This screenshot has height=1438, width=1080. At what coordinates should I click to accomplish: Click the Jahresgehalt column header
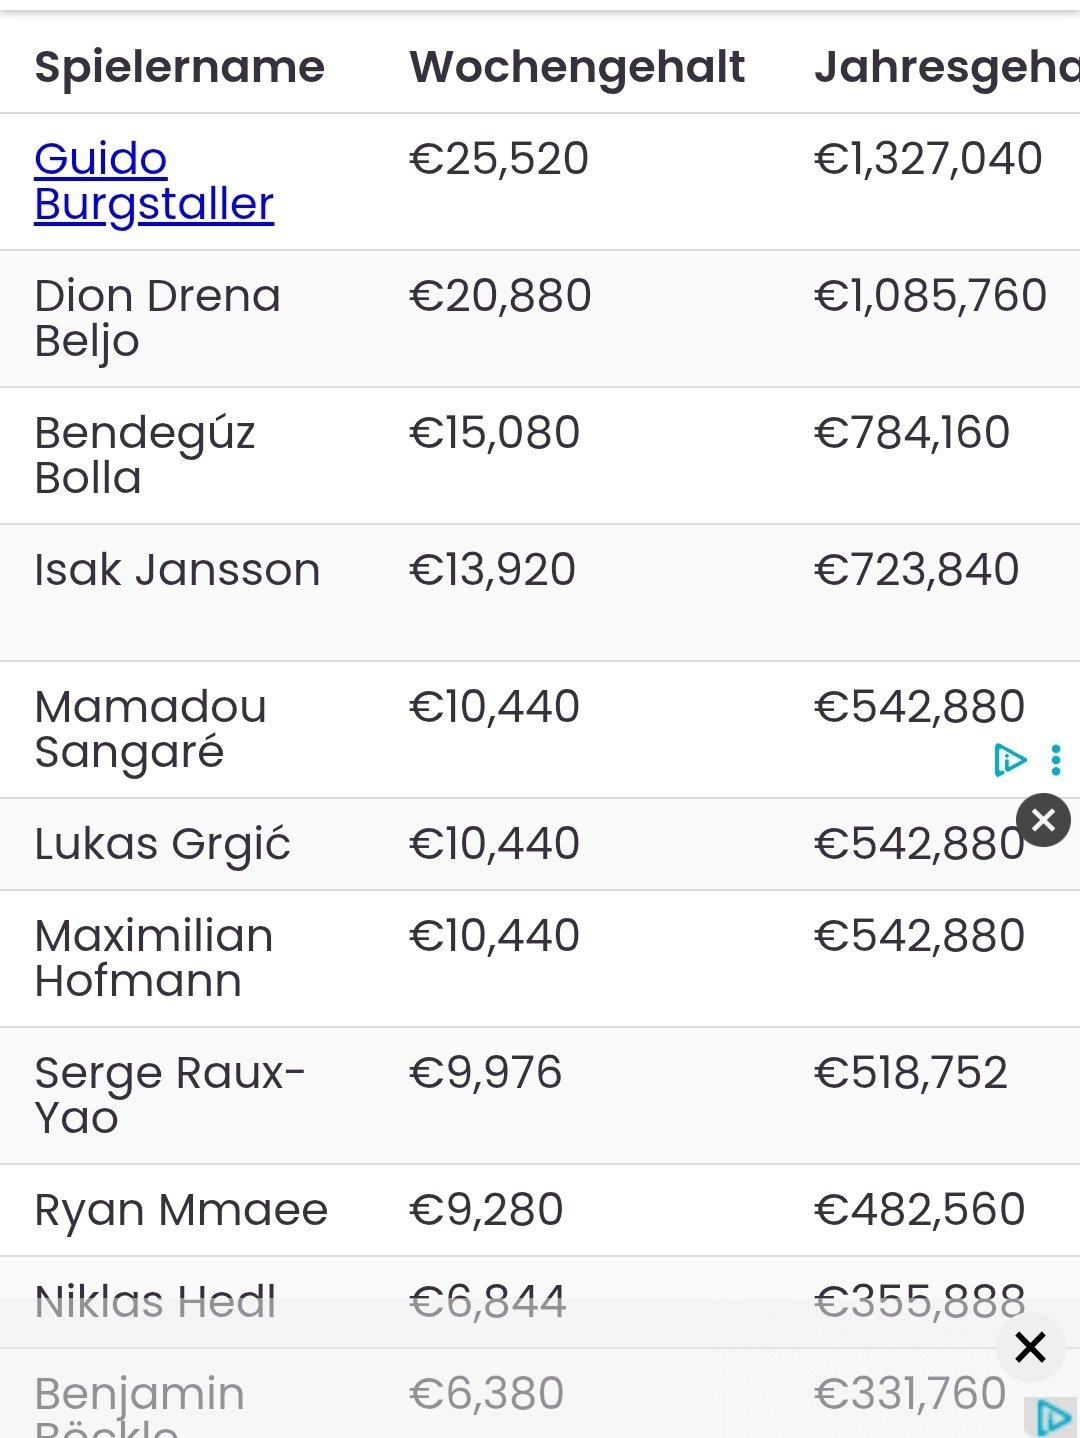point(946,67)
